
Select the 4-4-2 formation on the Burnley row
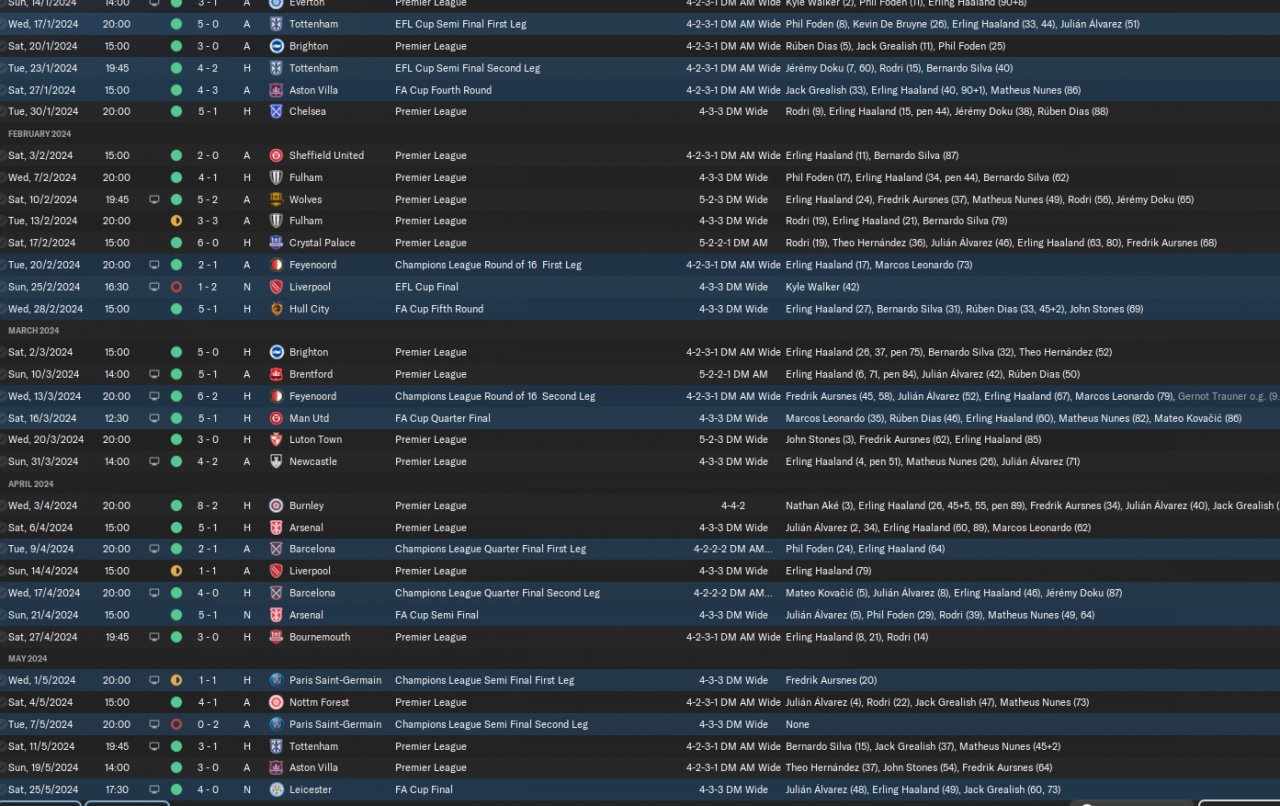click(733, 505)
